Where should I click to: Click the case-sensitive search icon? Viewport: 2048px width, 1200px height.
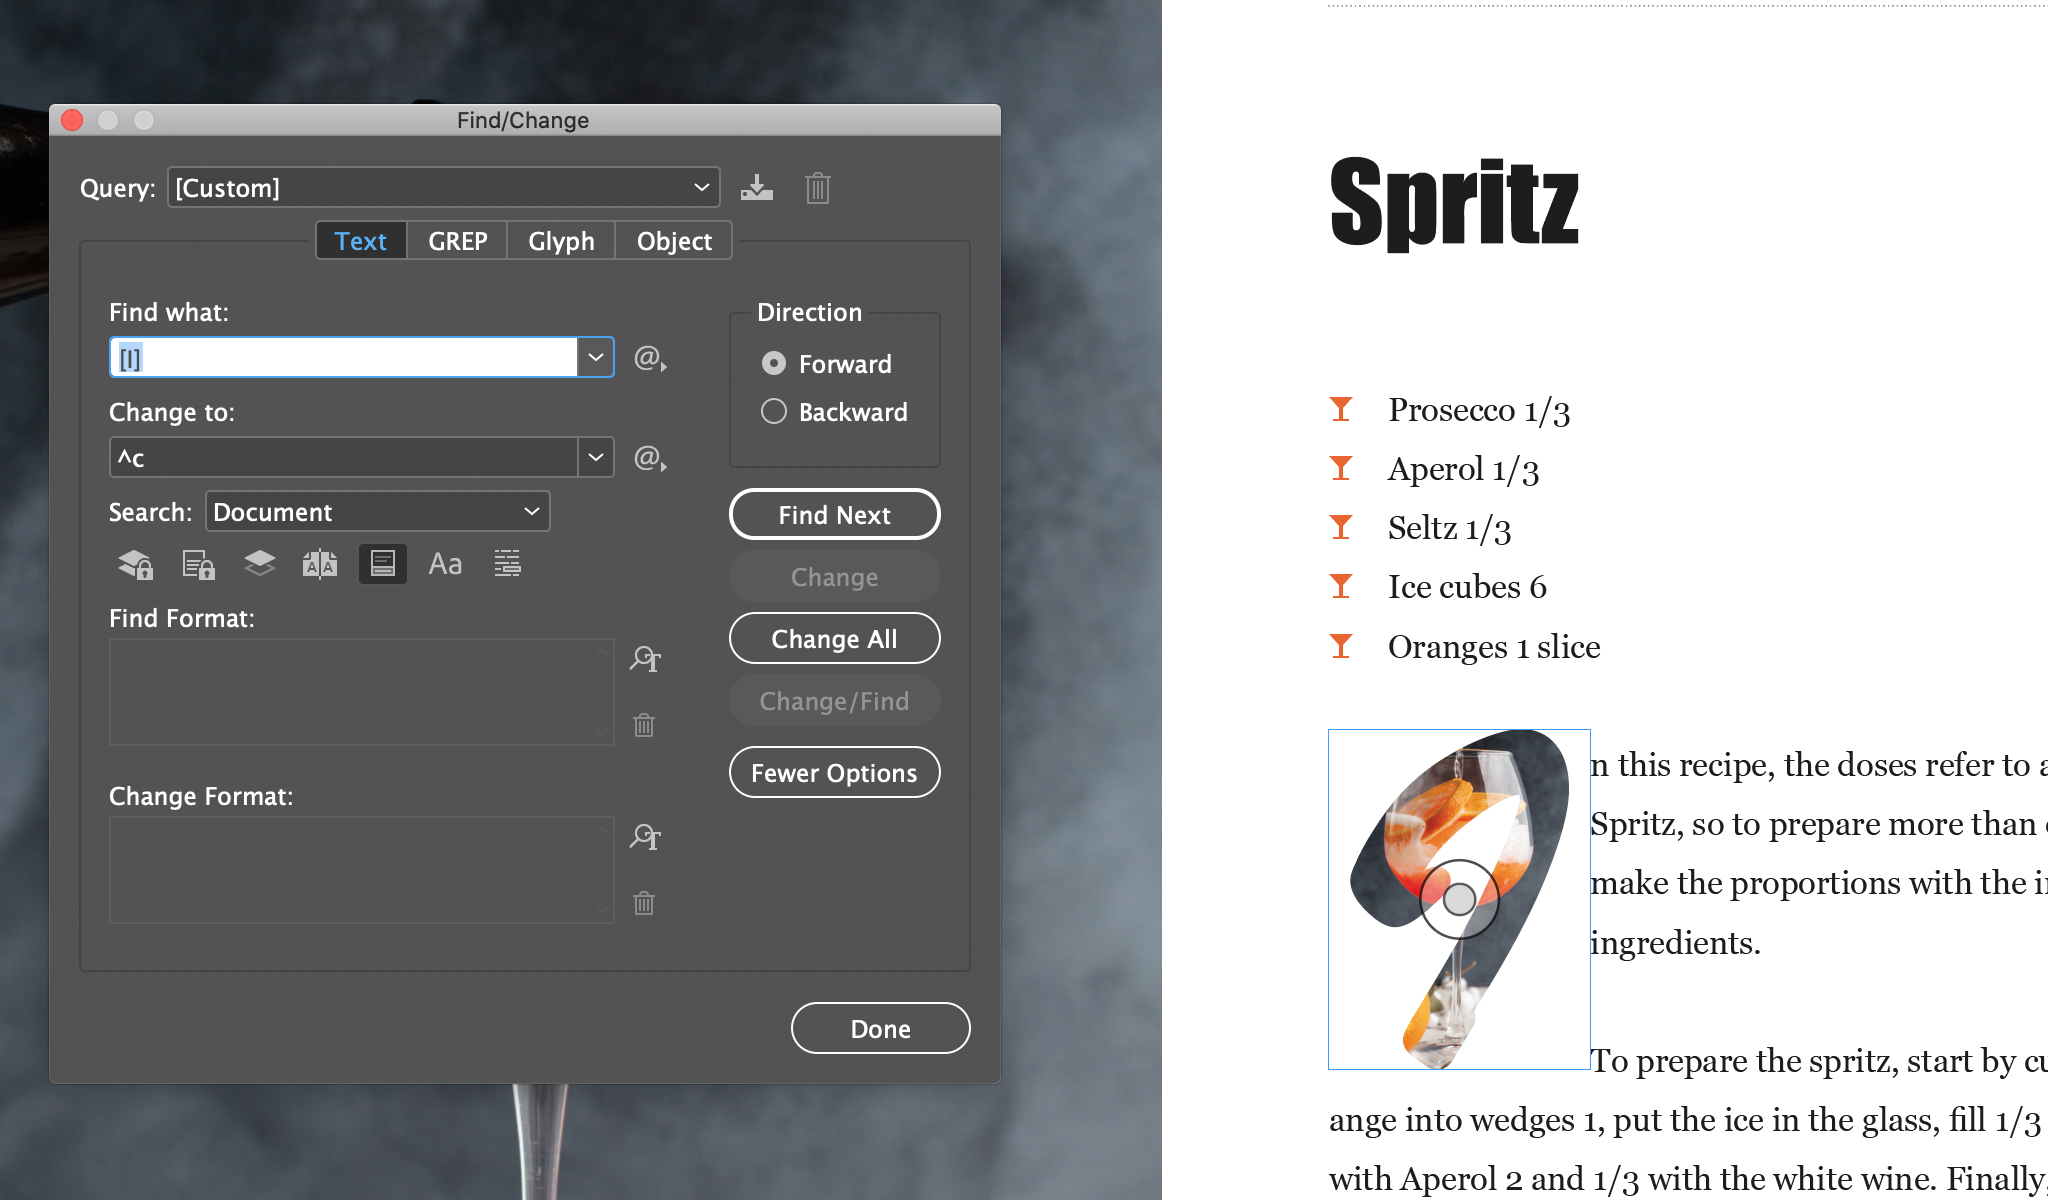(x=444, y=563)
